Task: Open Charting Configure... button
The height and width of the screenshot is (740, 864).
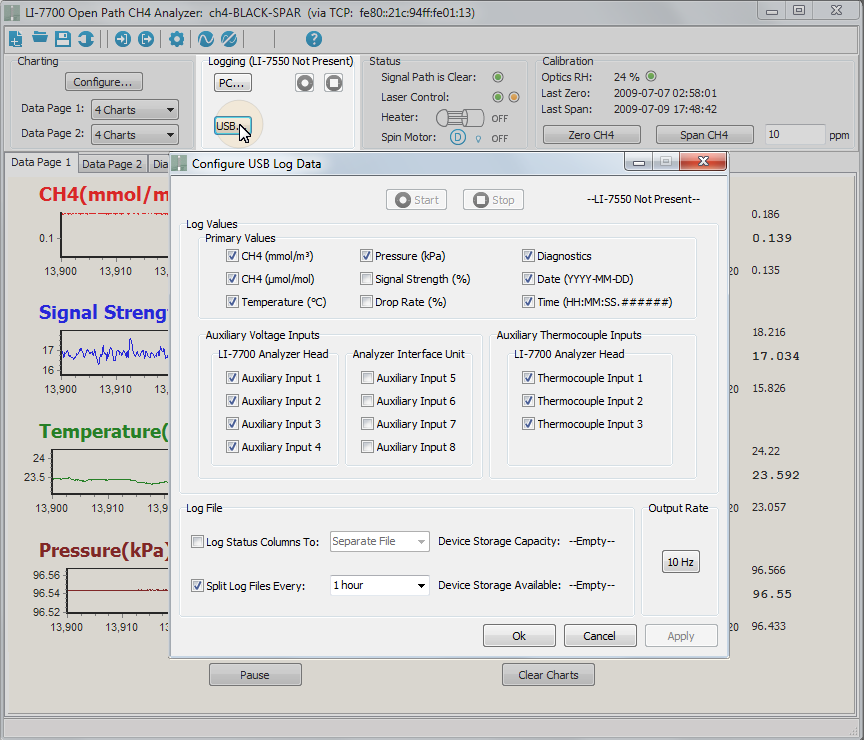Action: click(104, 82)
